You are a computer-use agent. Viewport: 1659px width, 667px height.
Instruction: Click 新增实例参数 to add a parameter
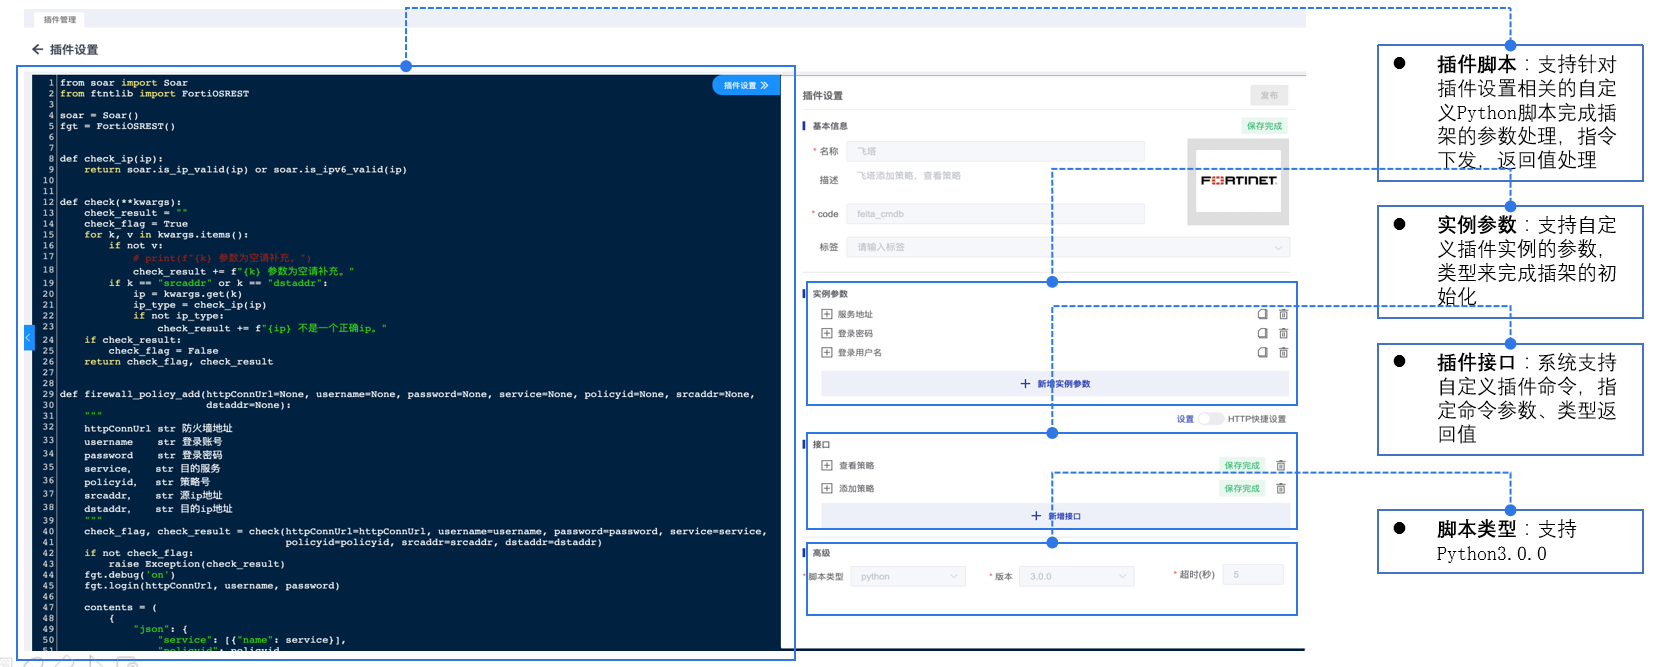point(1055,384)
